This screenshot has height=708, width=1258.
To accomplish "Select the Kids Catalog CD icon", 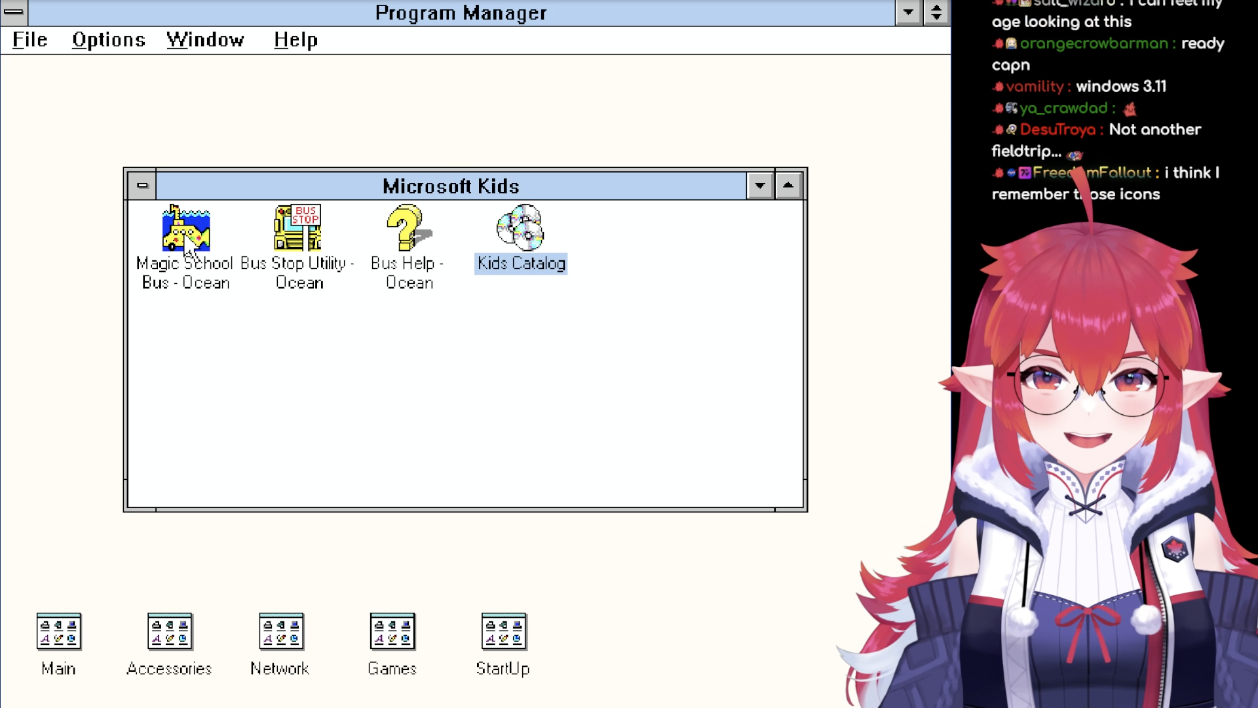I will point(521,228).
